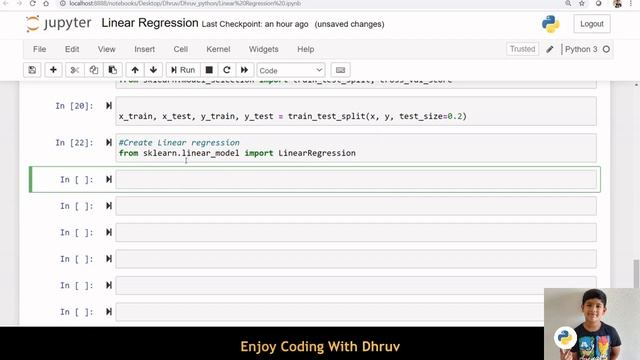Move the selected cell up with the arrow
The image size is (640, 360).
pyautogui.click(x=135, y=70)
